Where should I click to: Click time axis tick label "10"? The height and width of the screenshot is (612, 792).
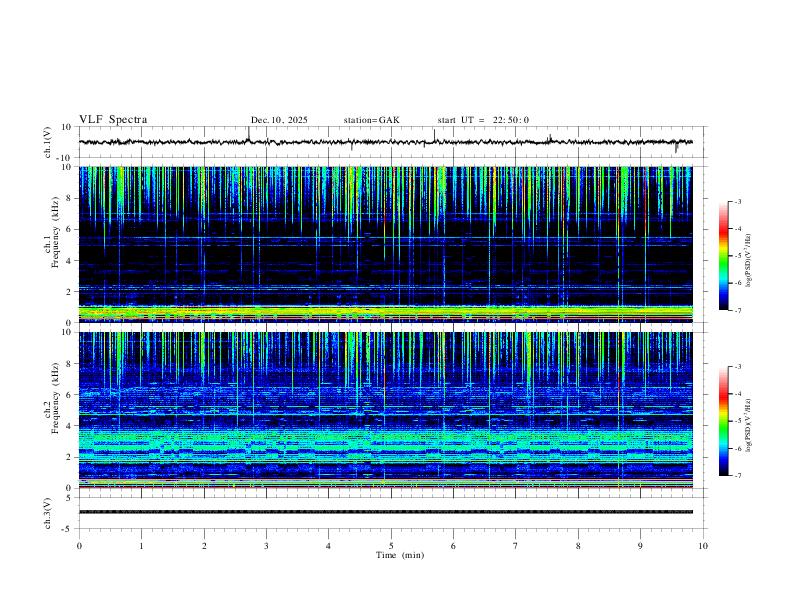[x=703, y=546]
